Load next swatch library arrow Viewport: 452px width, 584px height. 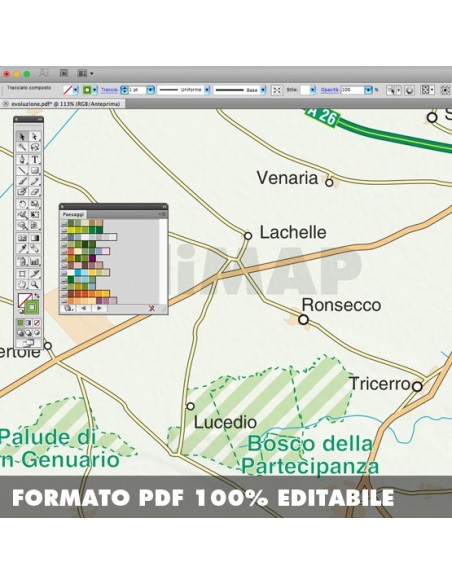pos(99,308)
